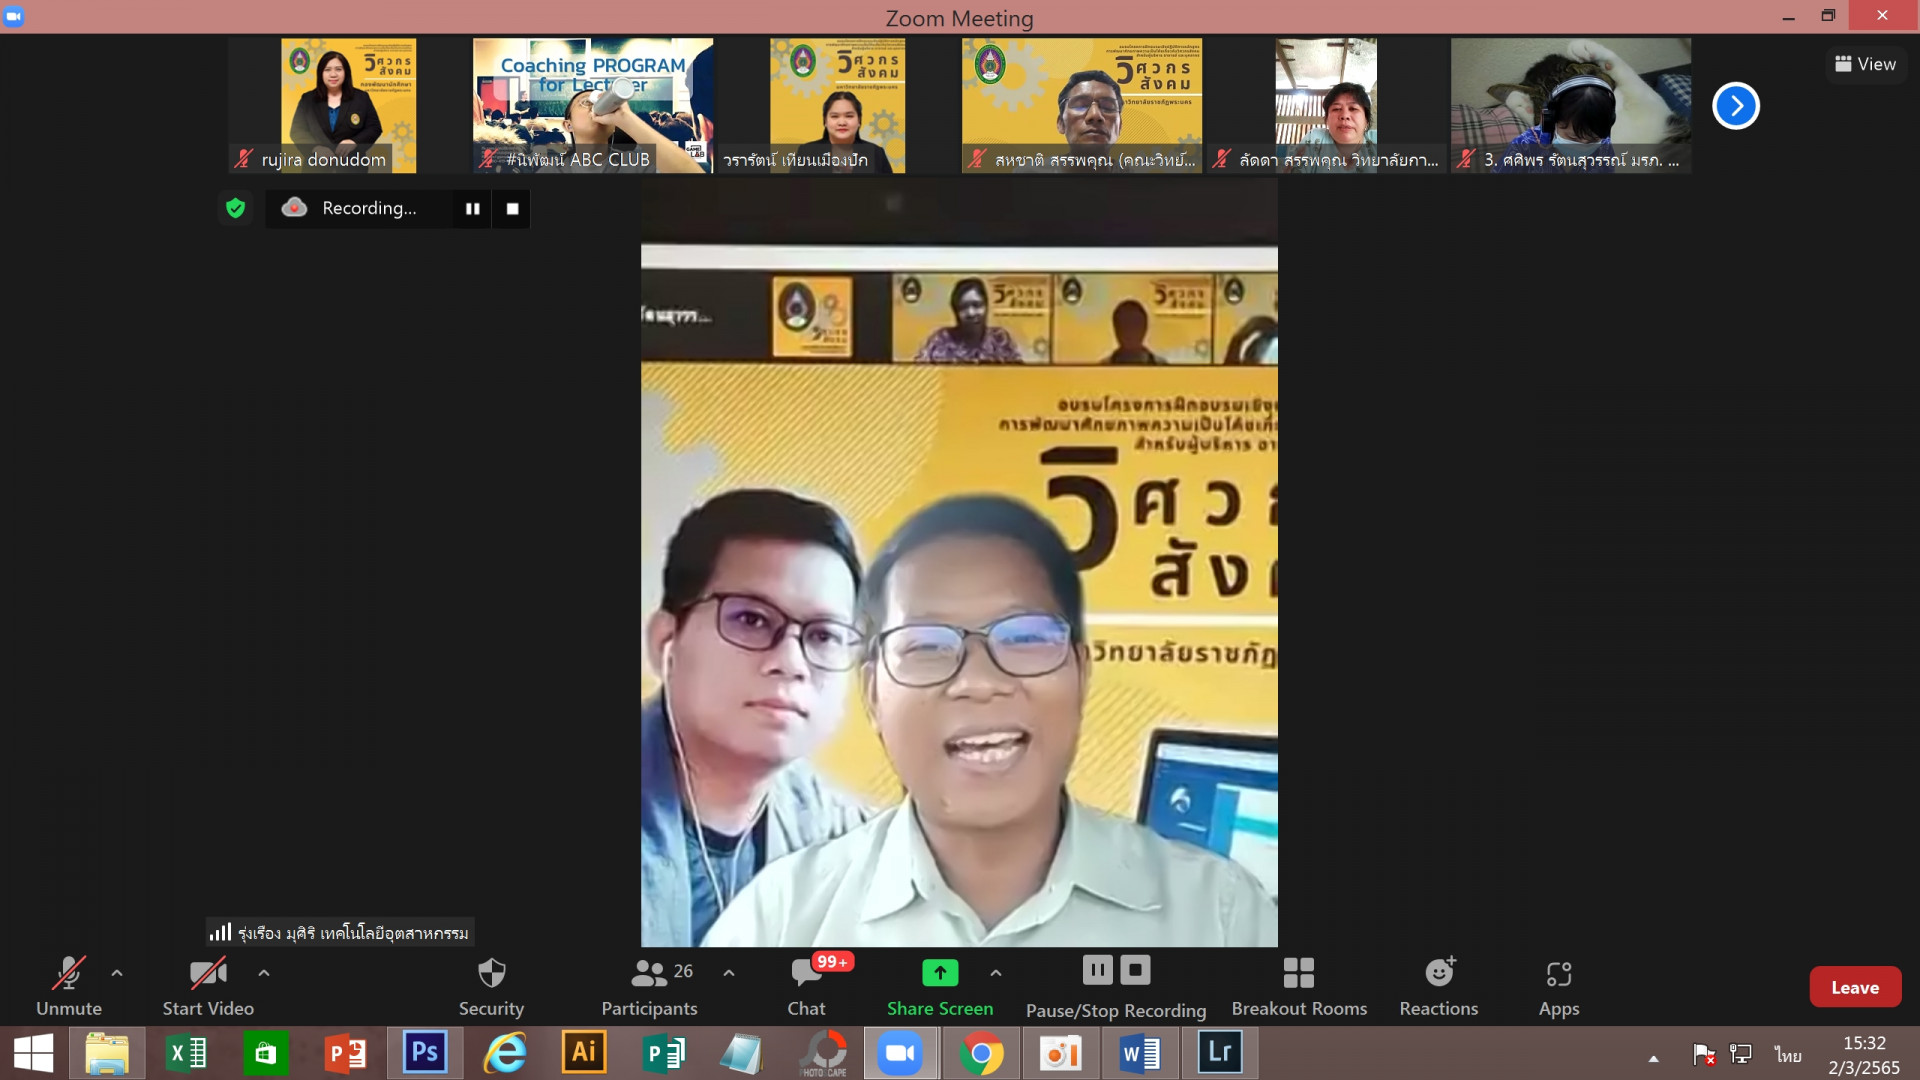The image size is (1920, 1080).
Task: Open Chrome from taskbar
Action: (981, 1053)
